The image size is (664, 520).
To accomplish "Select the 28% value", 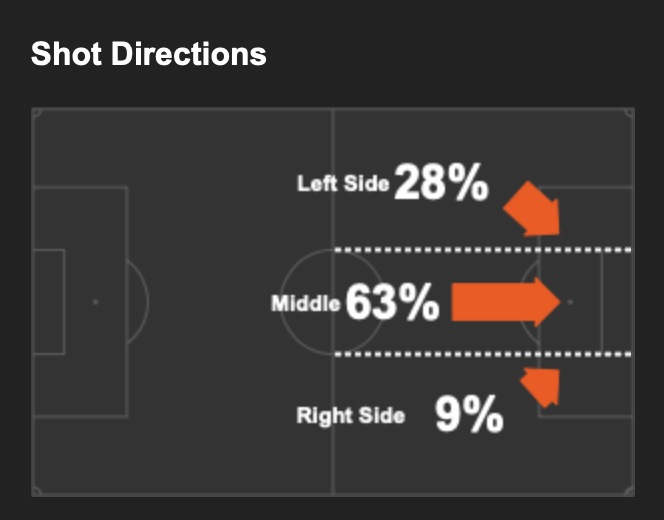I will coord(442,182).
